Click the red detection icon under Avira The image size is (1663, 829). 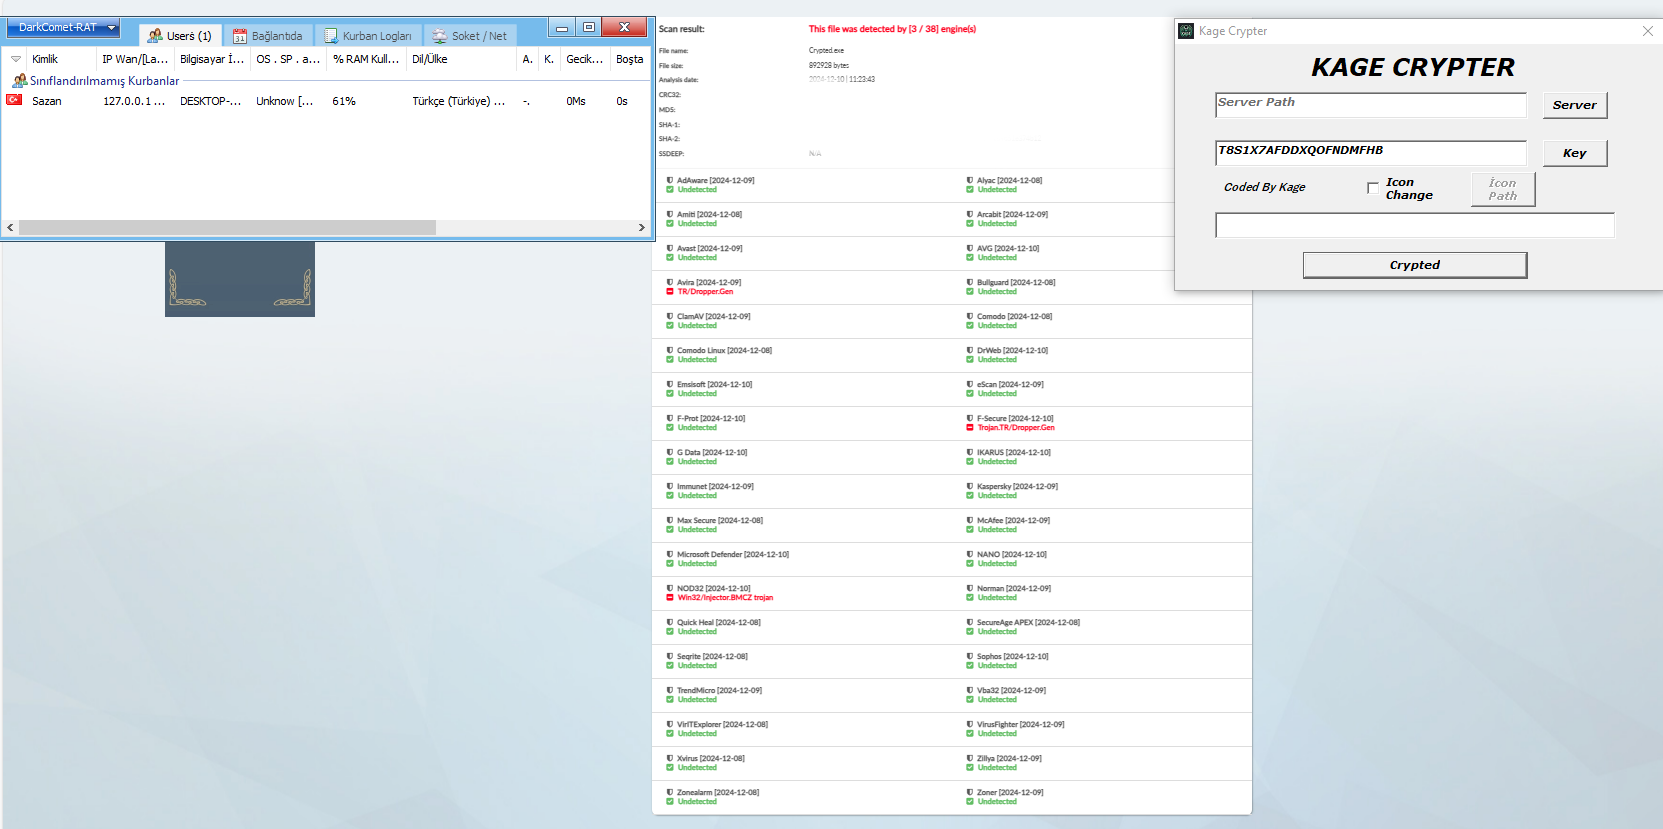coord(670,292)
